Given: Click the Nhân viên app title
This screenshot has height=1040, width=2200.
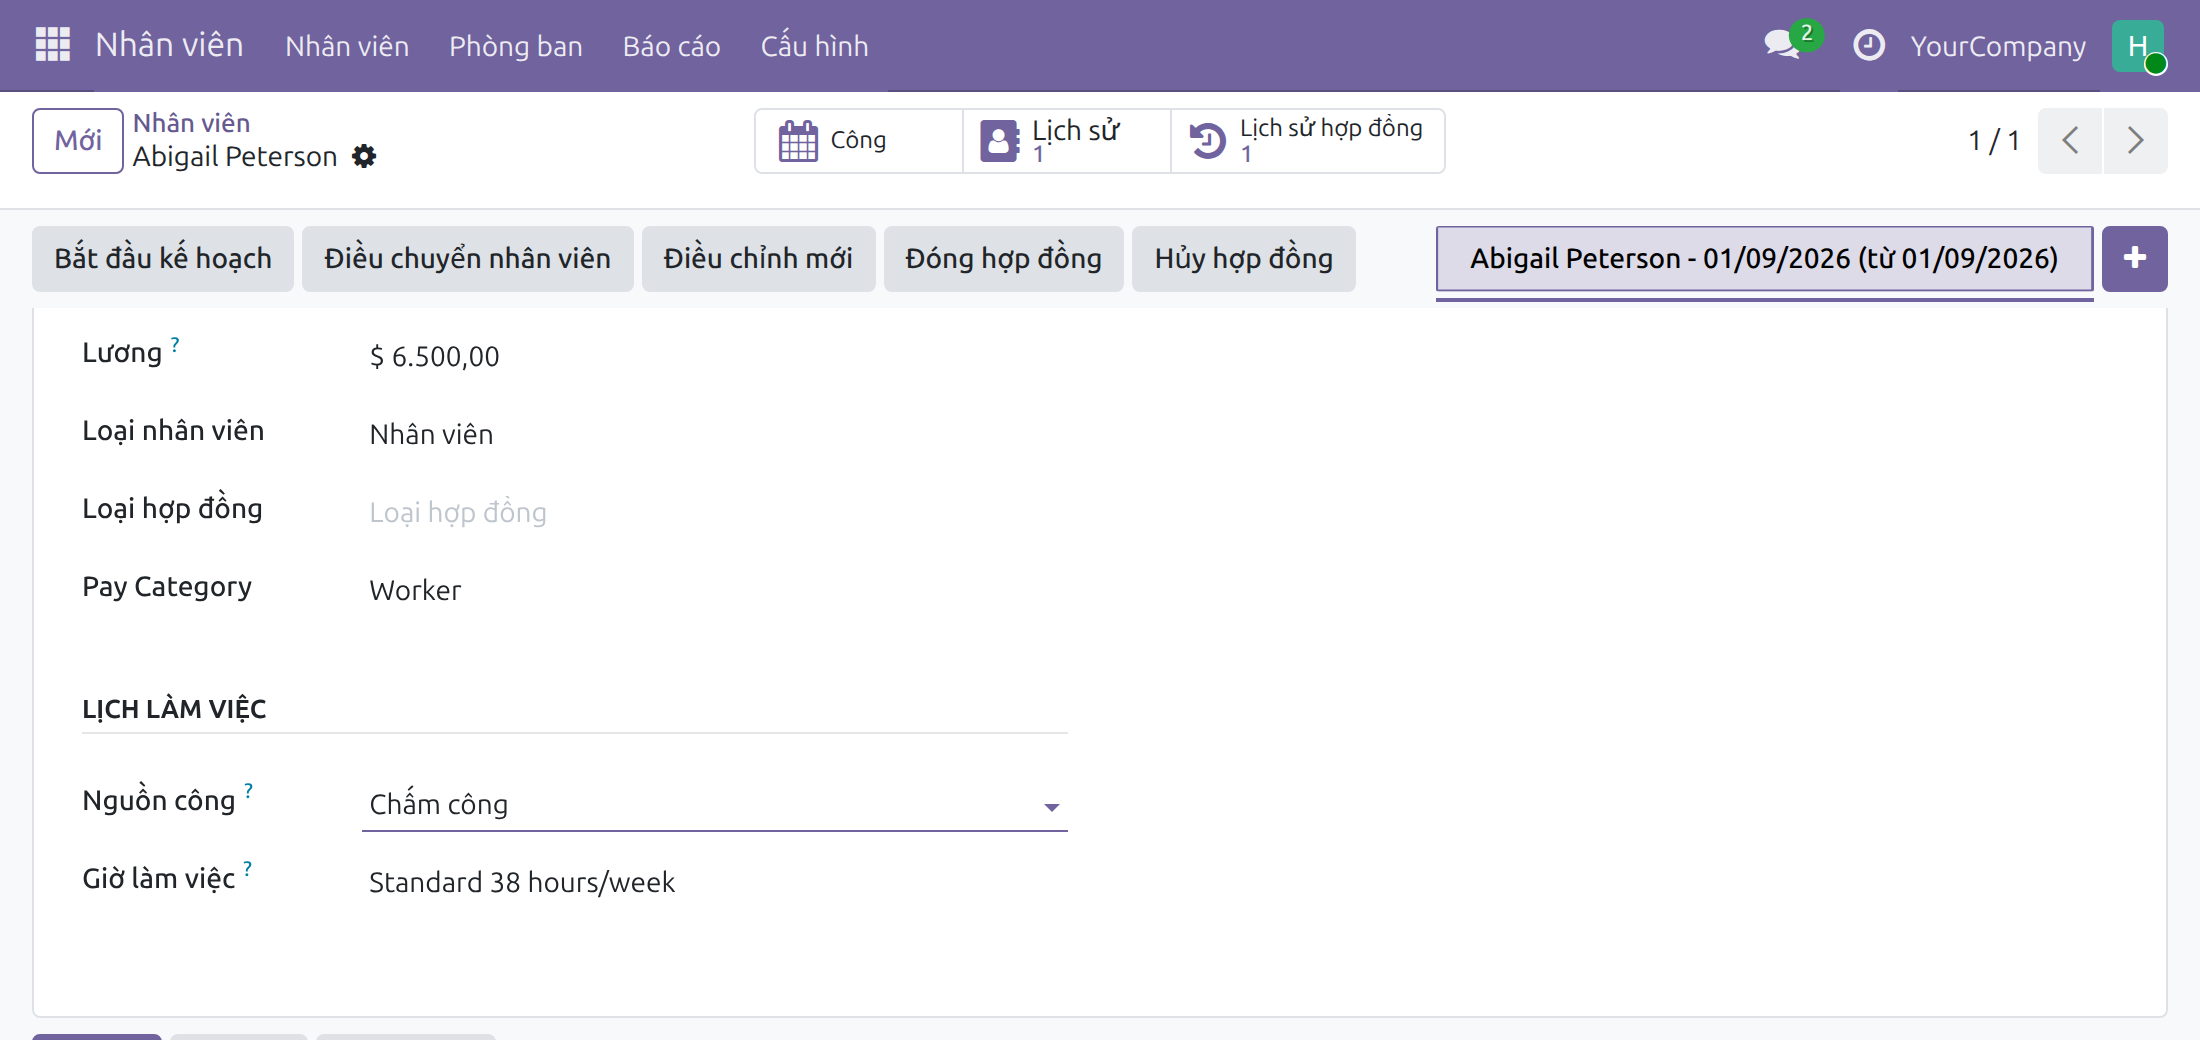Looking at the screenshot, I should [169, 45].
